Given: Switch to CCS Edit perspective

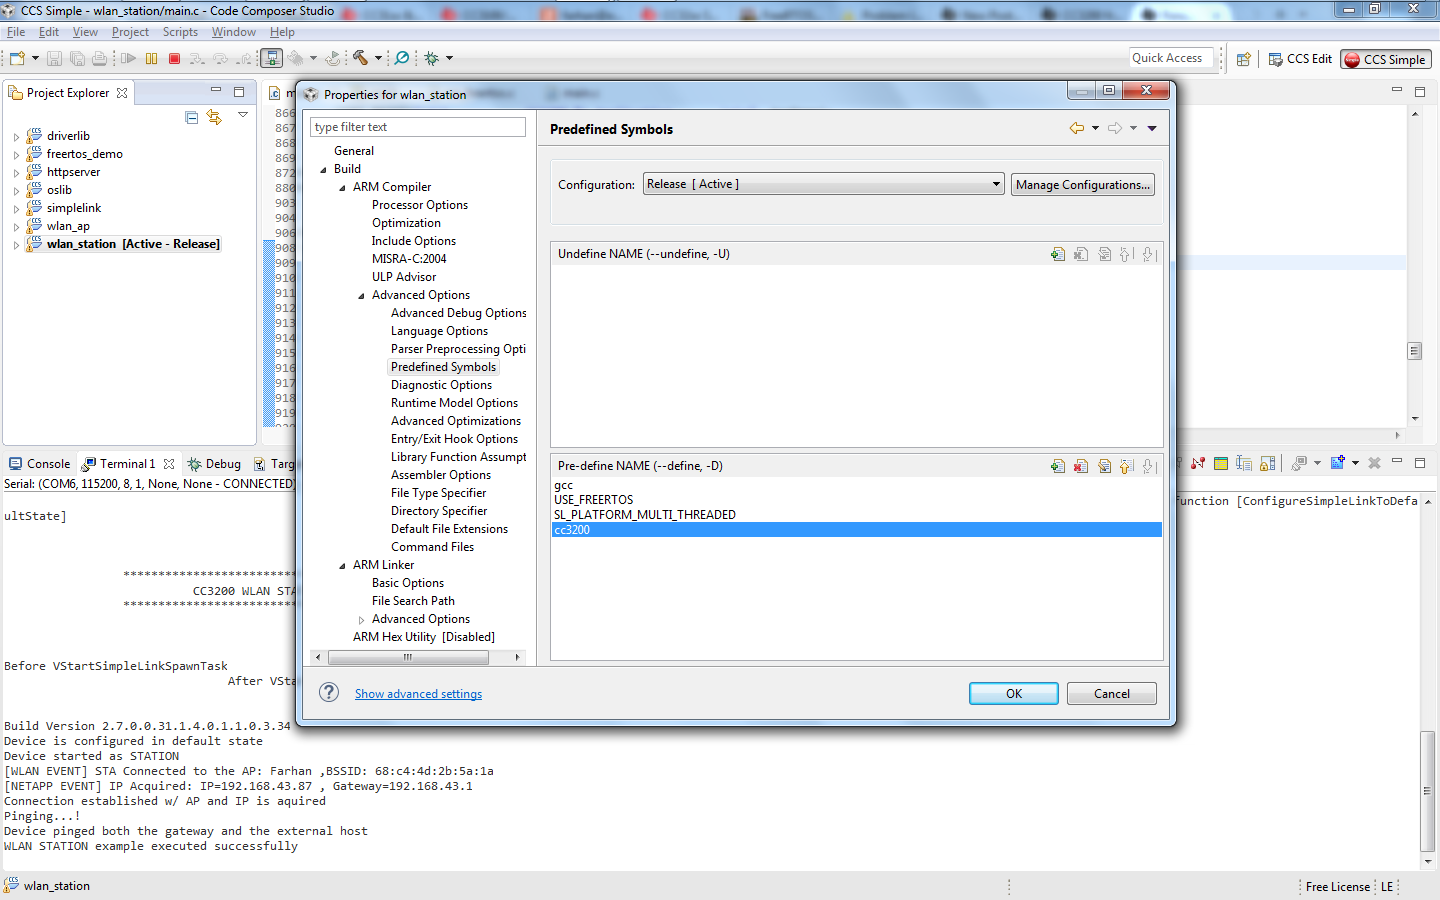Looking at the screenshot, I should coord(1300,59).
